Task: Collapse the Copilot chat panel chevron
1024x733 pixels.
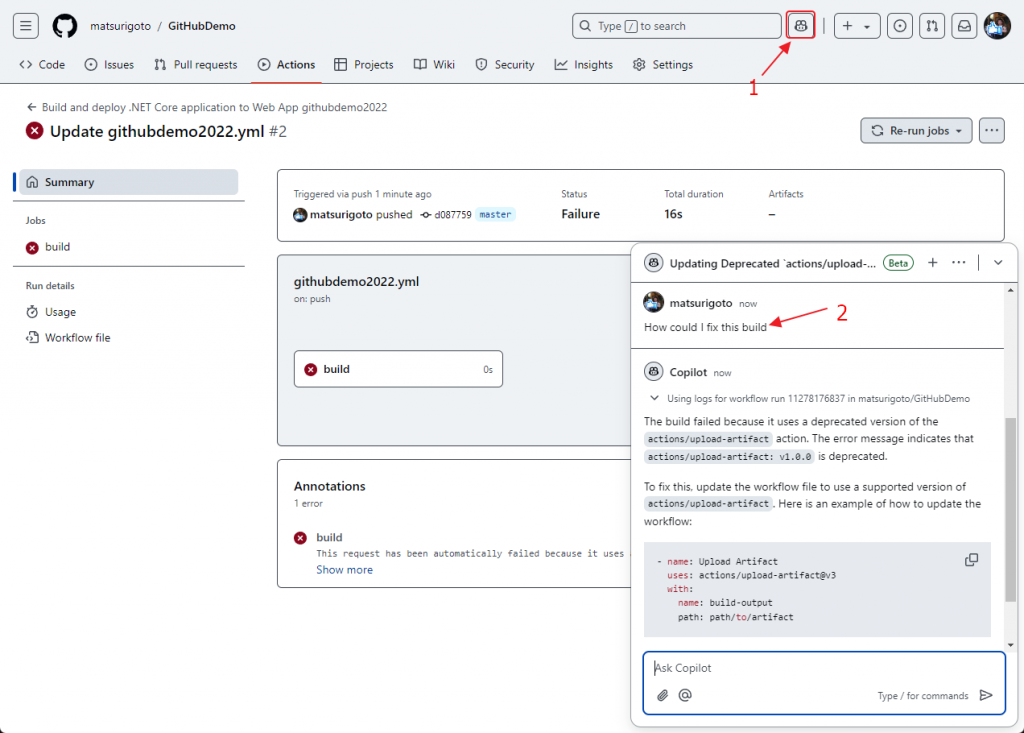Action: pos(998,263)
